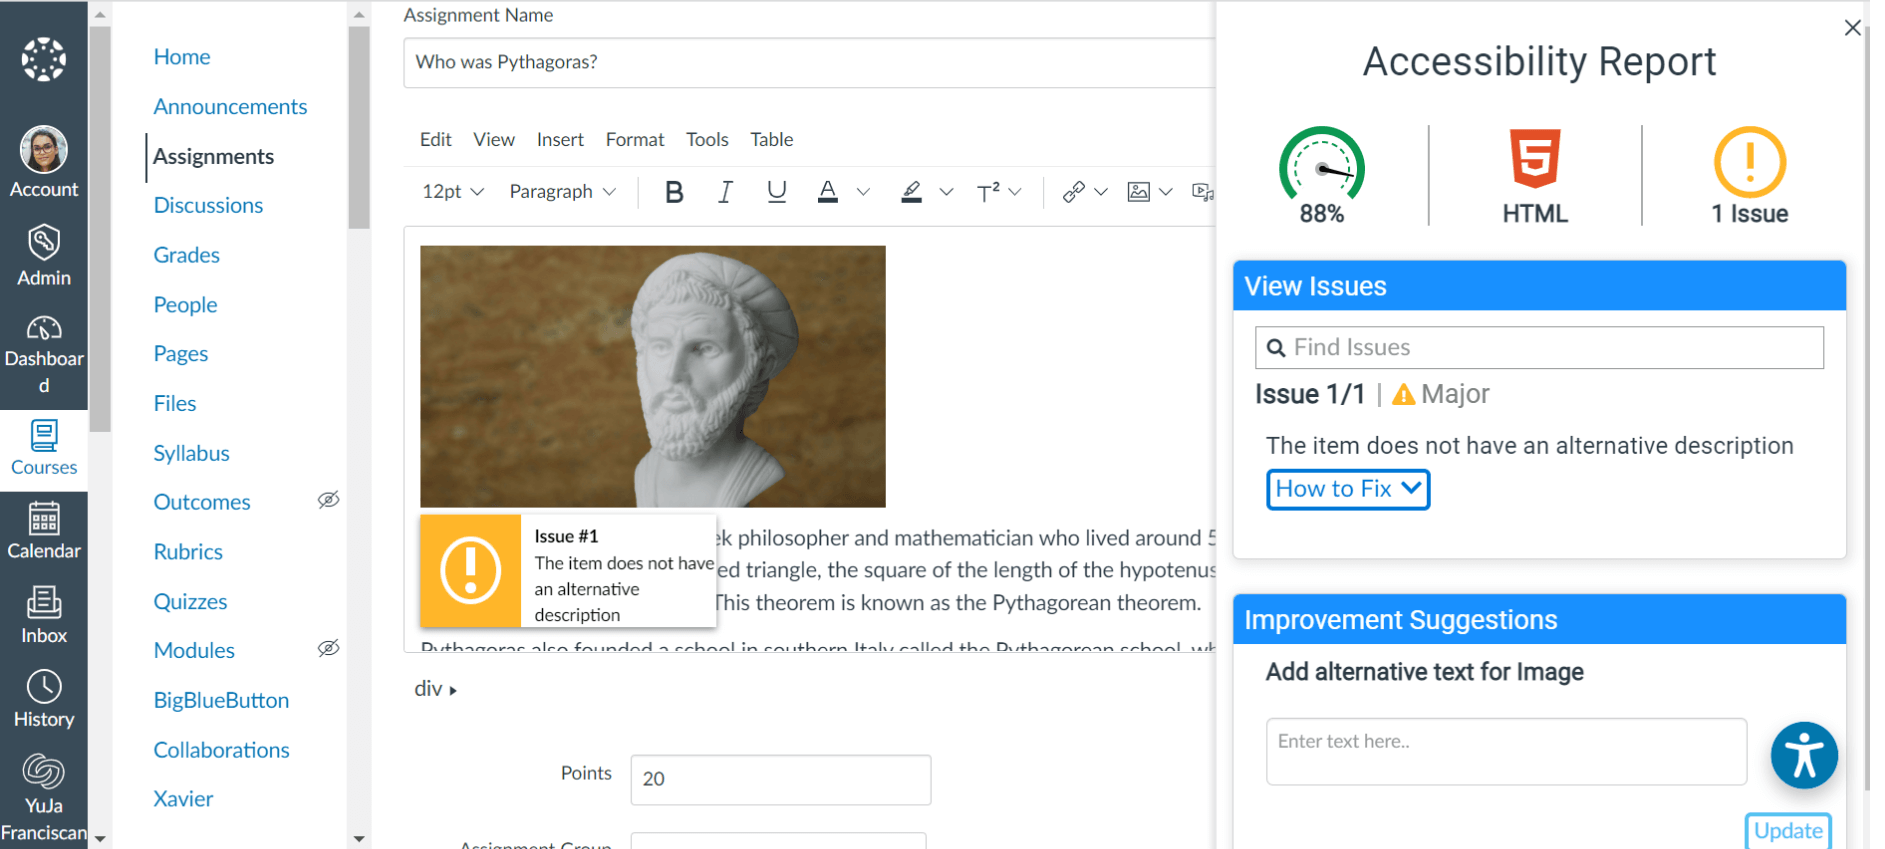Open the blue accessibility widget button

coord(1804,755)
